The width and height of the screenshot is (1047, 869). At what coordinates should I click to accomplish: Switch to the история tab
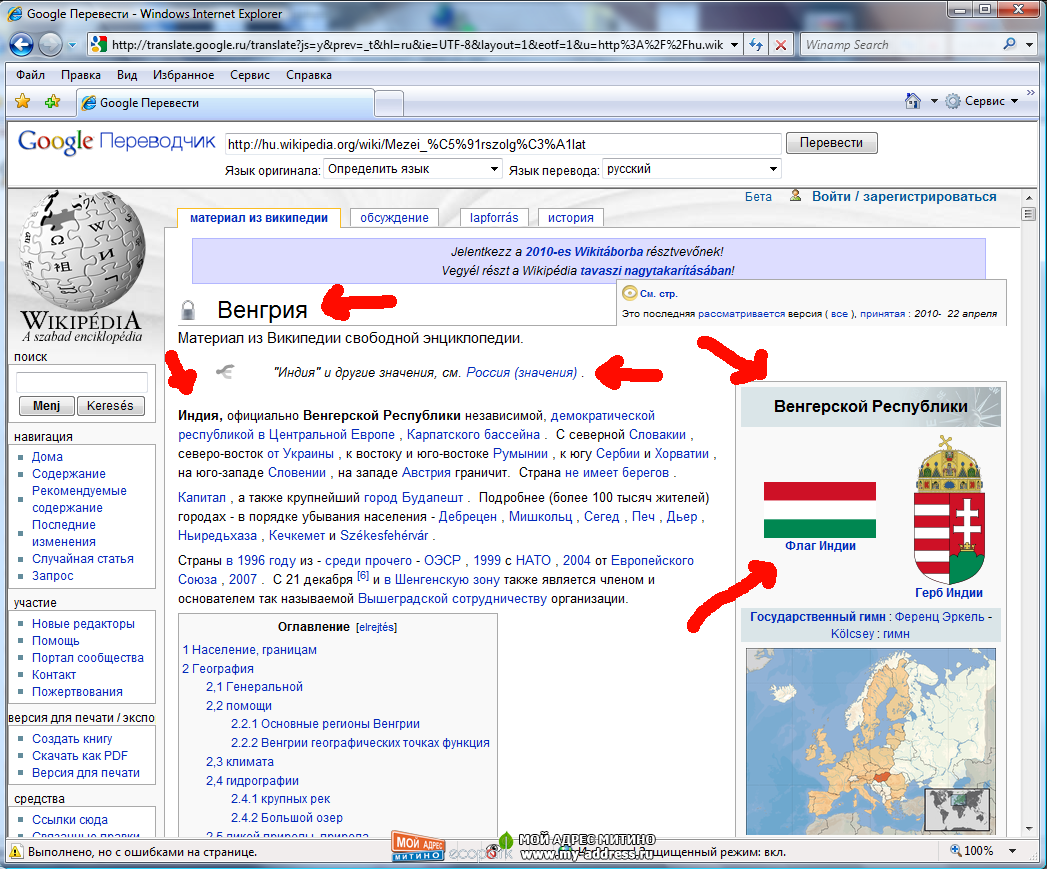point(570,218)
